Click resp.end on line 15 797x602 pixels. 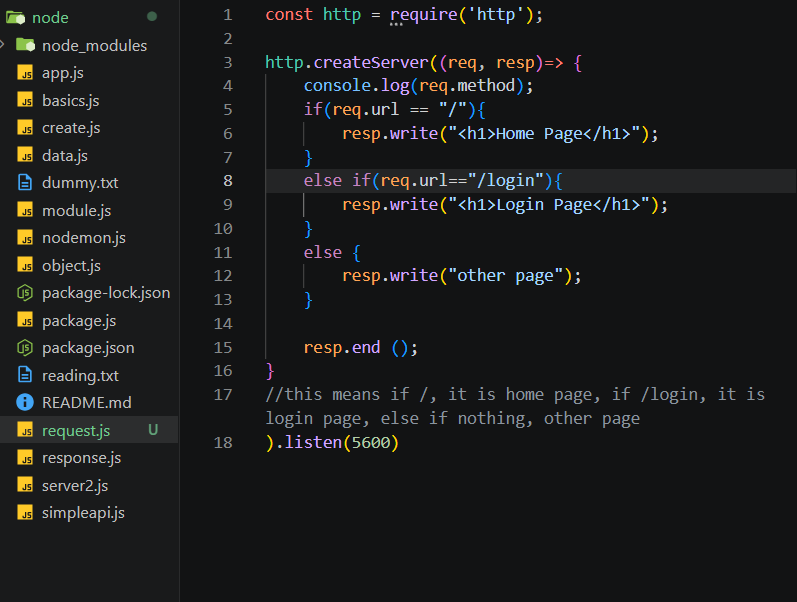pyautogui.click(x=342, y=348)
